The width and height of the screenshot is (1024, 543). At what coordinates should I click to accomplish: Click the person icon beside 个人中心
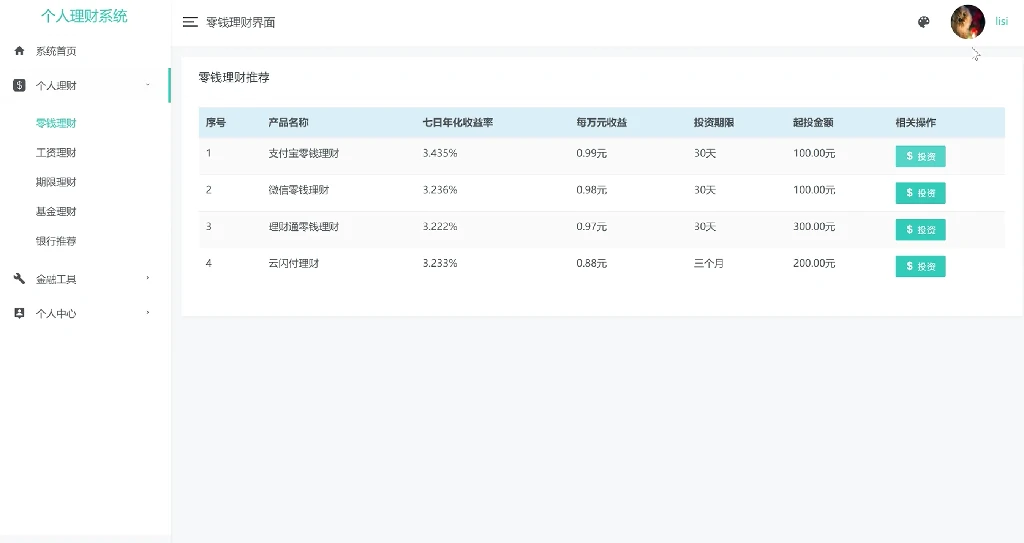coord(19,313)
